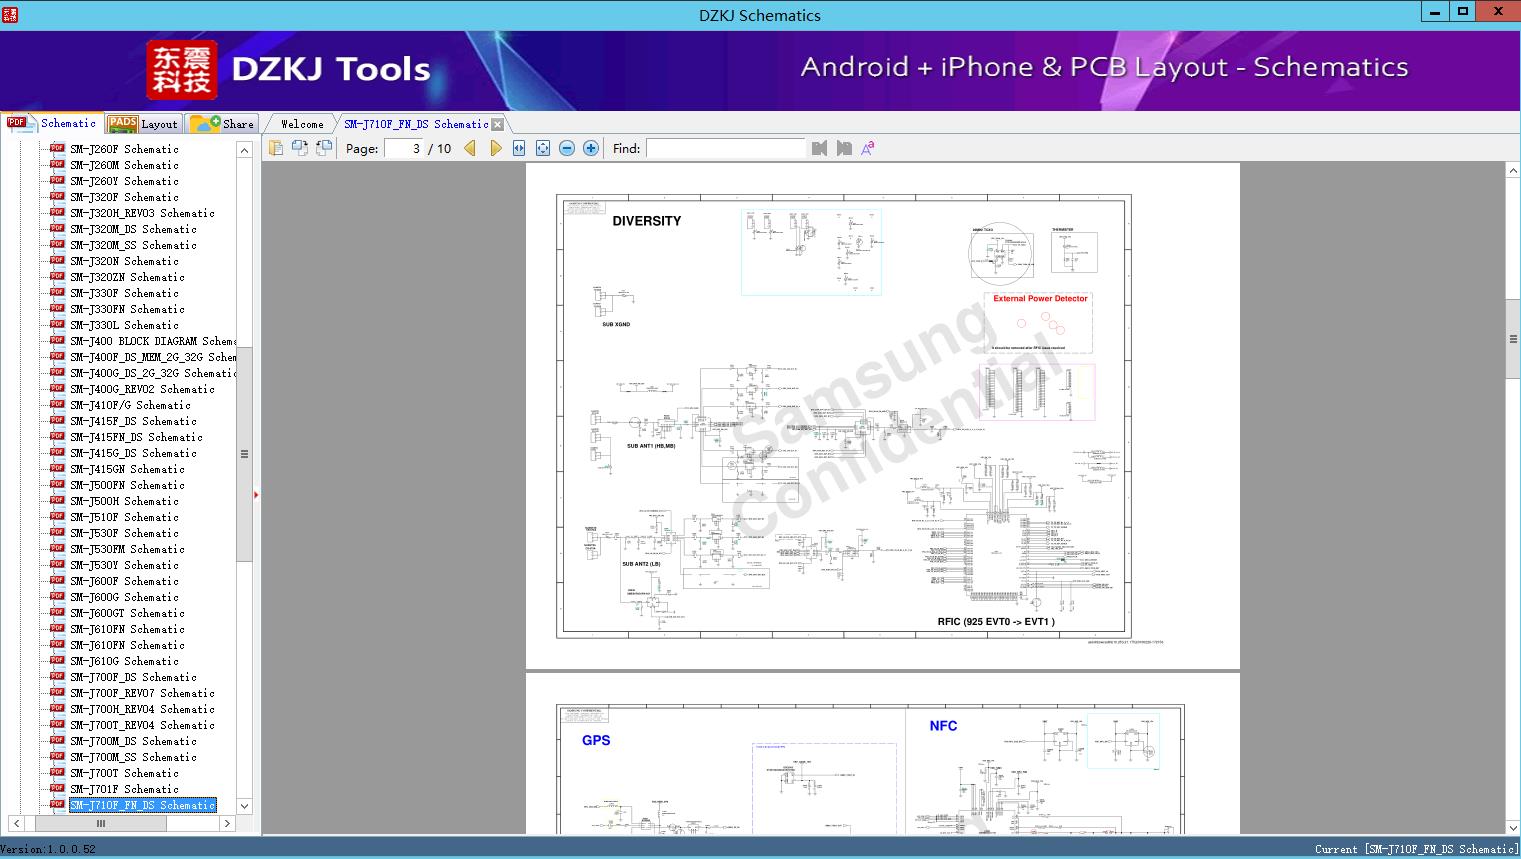Open SM-J410F/G Schematic
Image resolution: width=1521 pixels, height=859 pixels.
click(130, 405)
